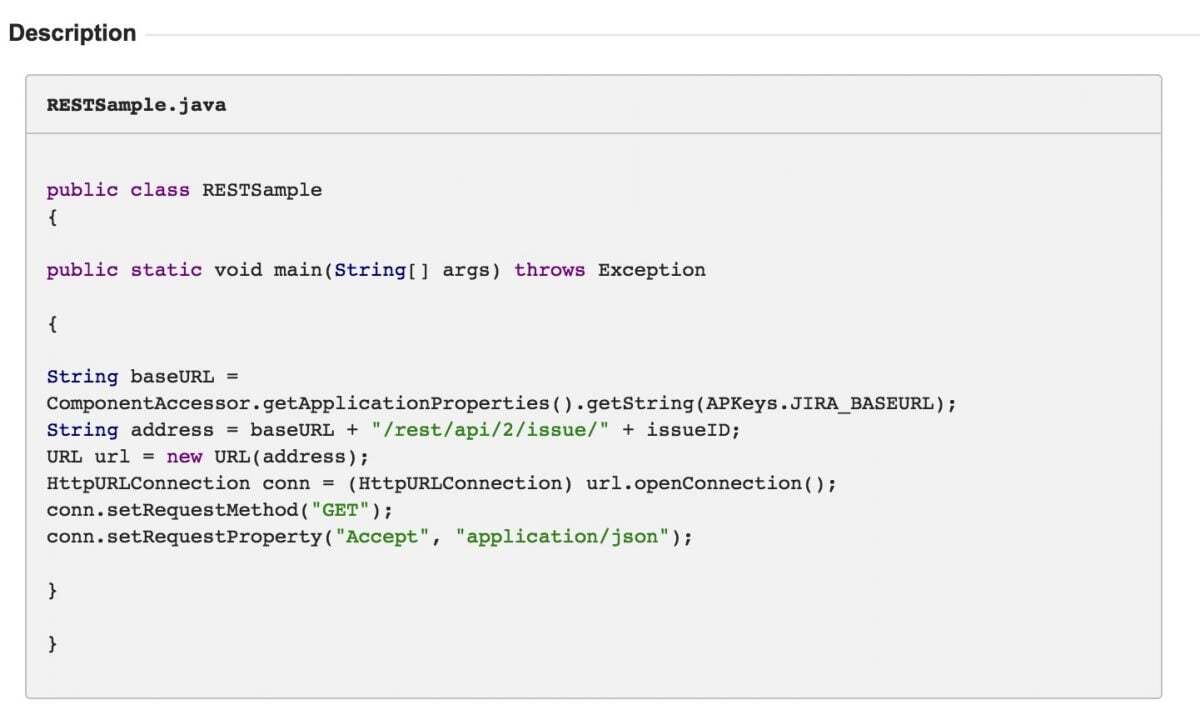Click the closing brace of the main method
Viewport: 1200px width, 720px height.
51,590
